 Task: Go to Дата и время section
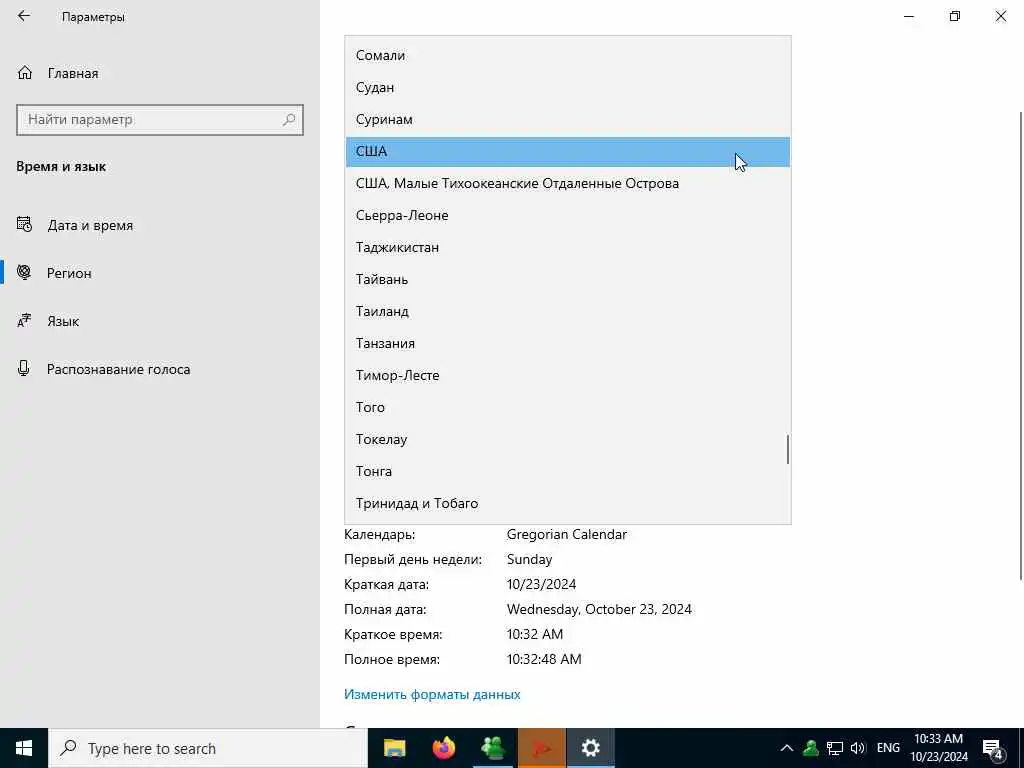(160, 225)
